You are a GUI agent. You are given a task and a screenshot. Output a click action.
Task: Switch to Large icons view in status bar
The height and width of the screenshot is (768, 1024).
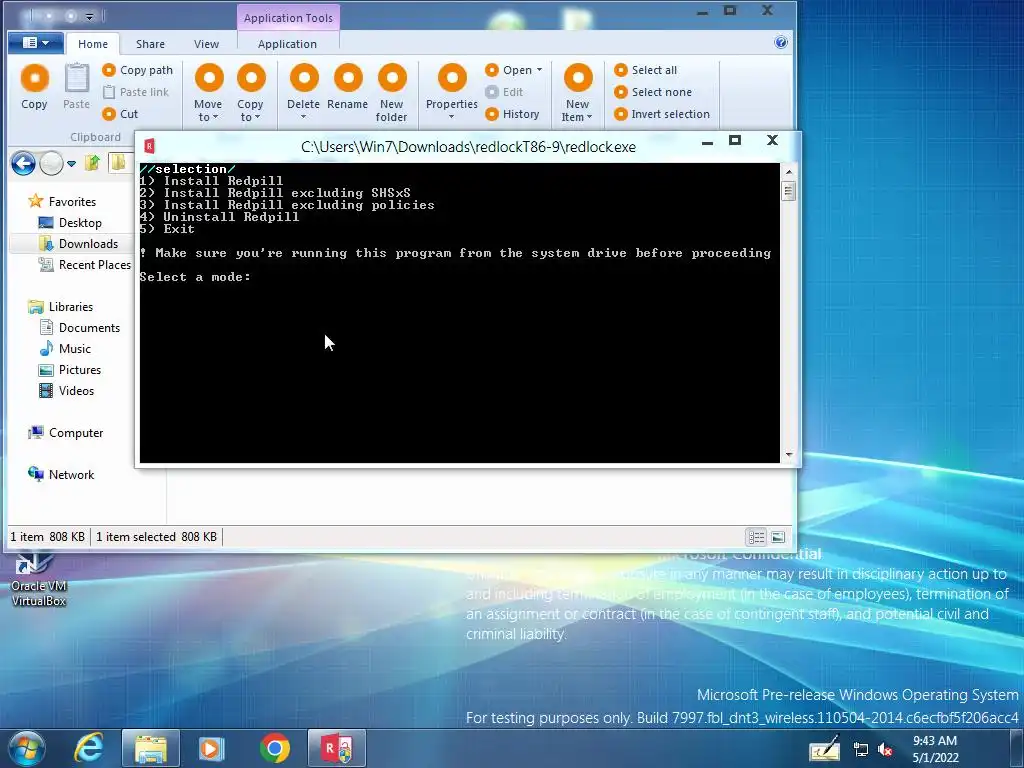click(778, 537)
